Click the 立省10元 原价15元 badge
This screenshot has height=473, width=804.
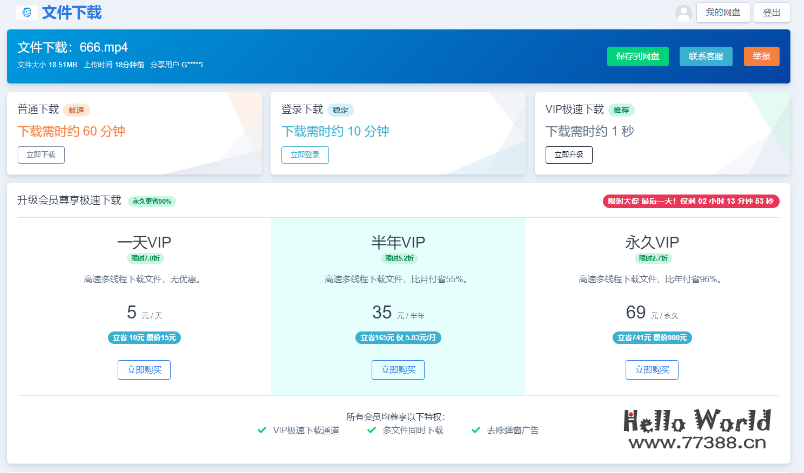point(144,338)
